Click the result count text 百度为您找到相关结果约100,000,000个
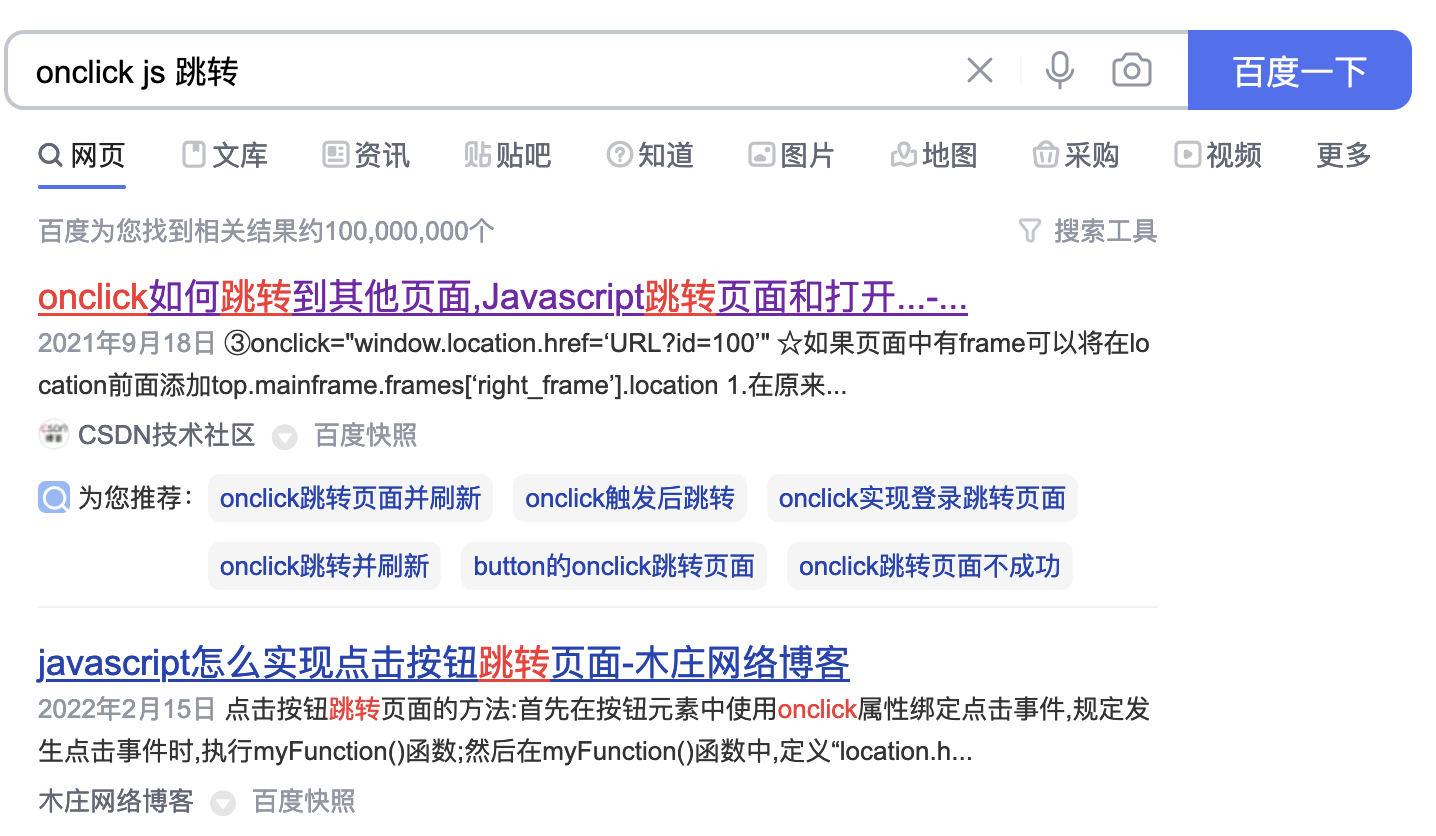The height and width of the screenshot is (836, 1436). [266, 231]
